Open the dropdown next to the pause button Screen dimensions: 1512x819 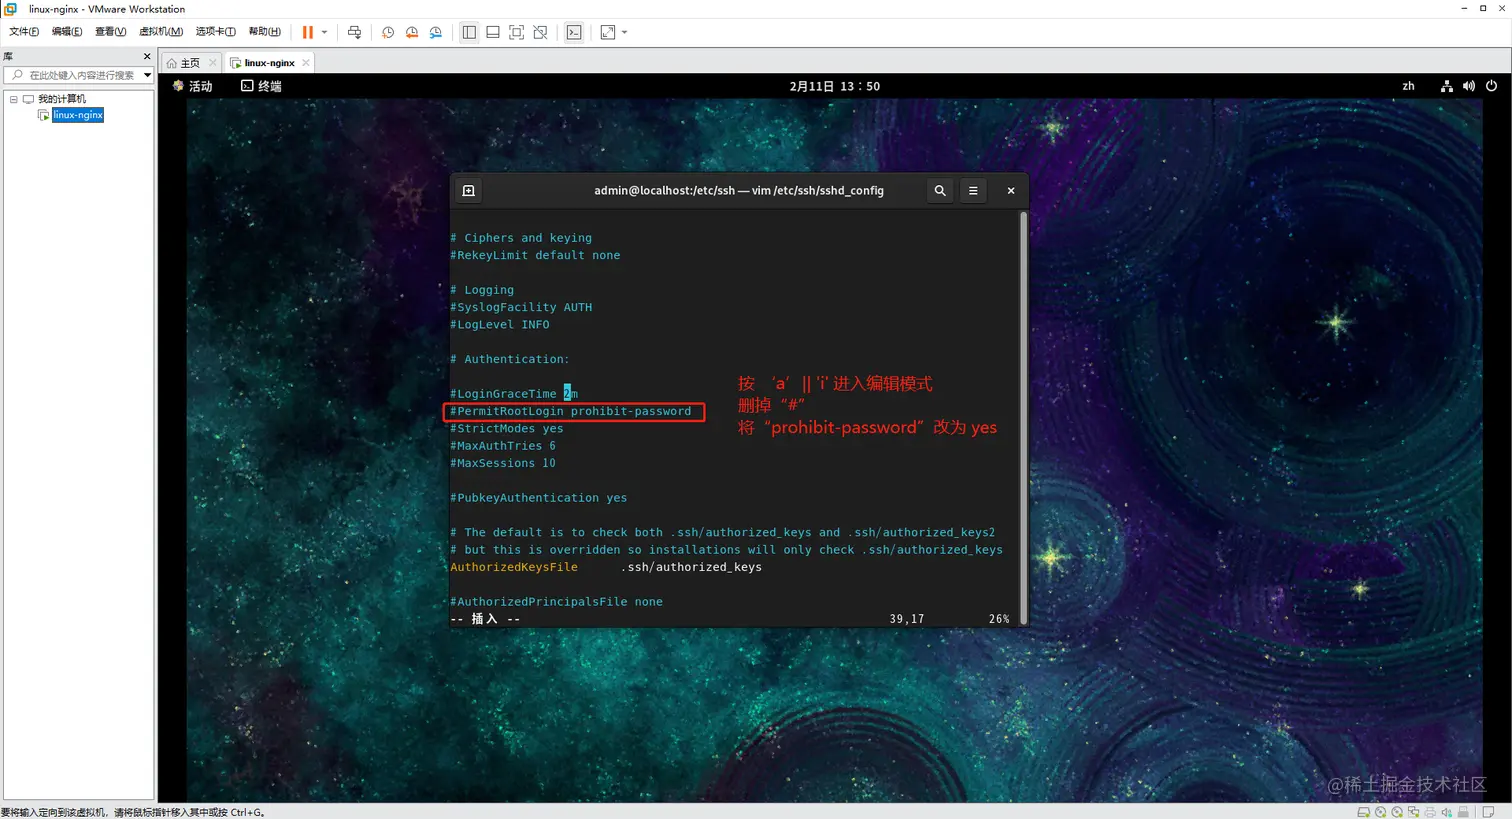tap(324, 32)
